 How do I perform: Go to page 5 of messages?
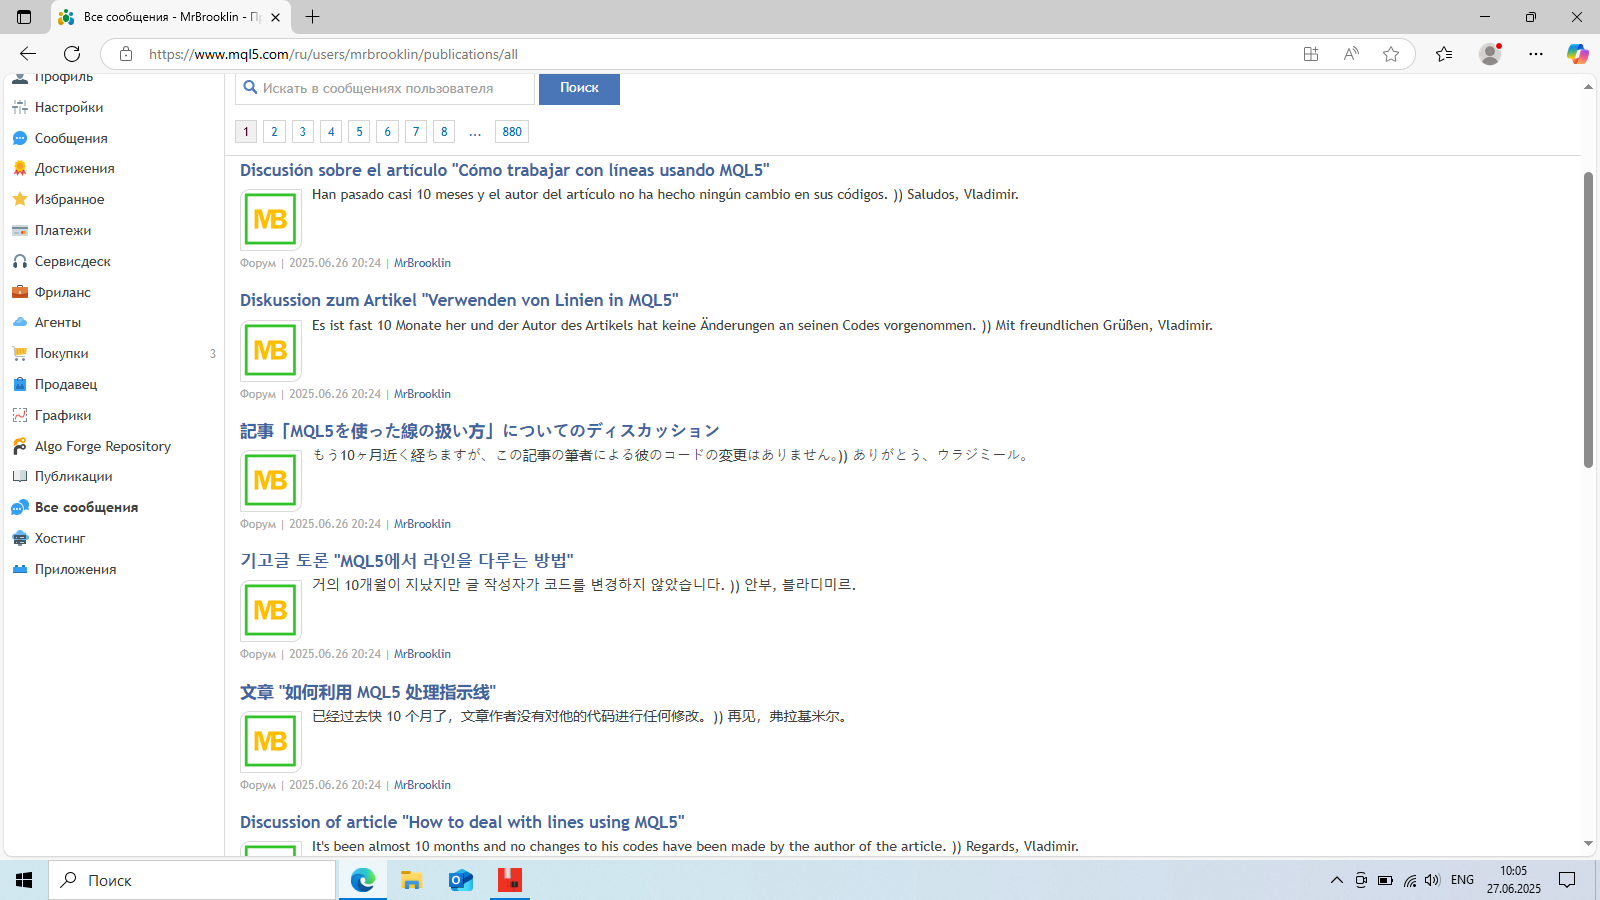pos(359,131)
